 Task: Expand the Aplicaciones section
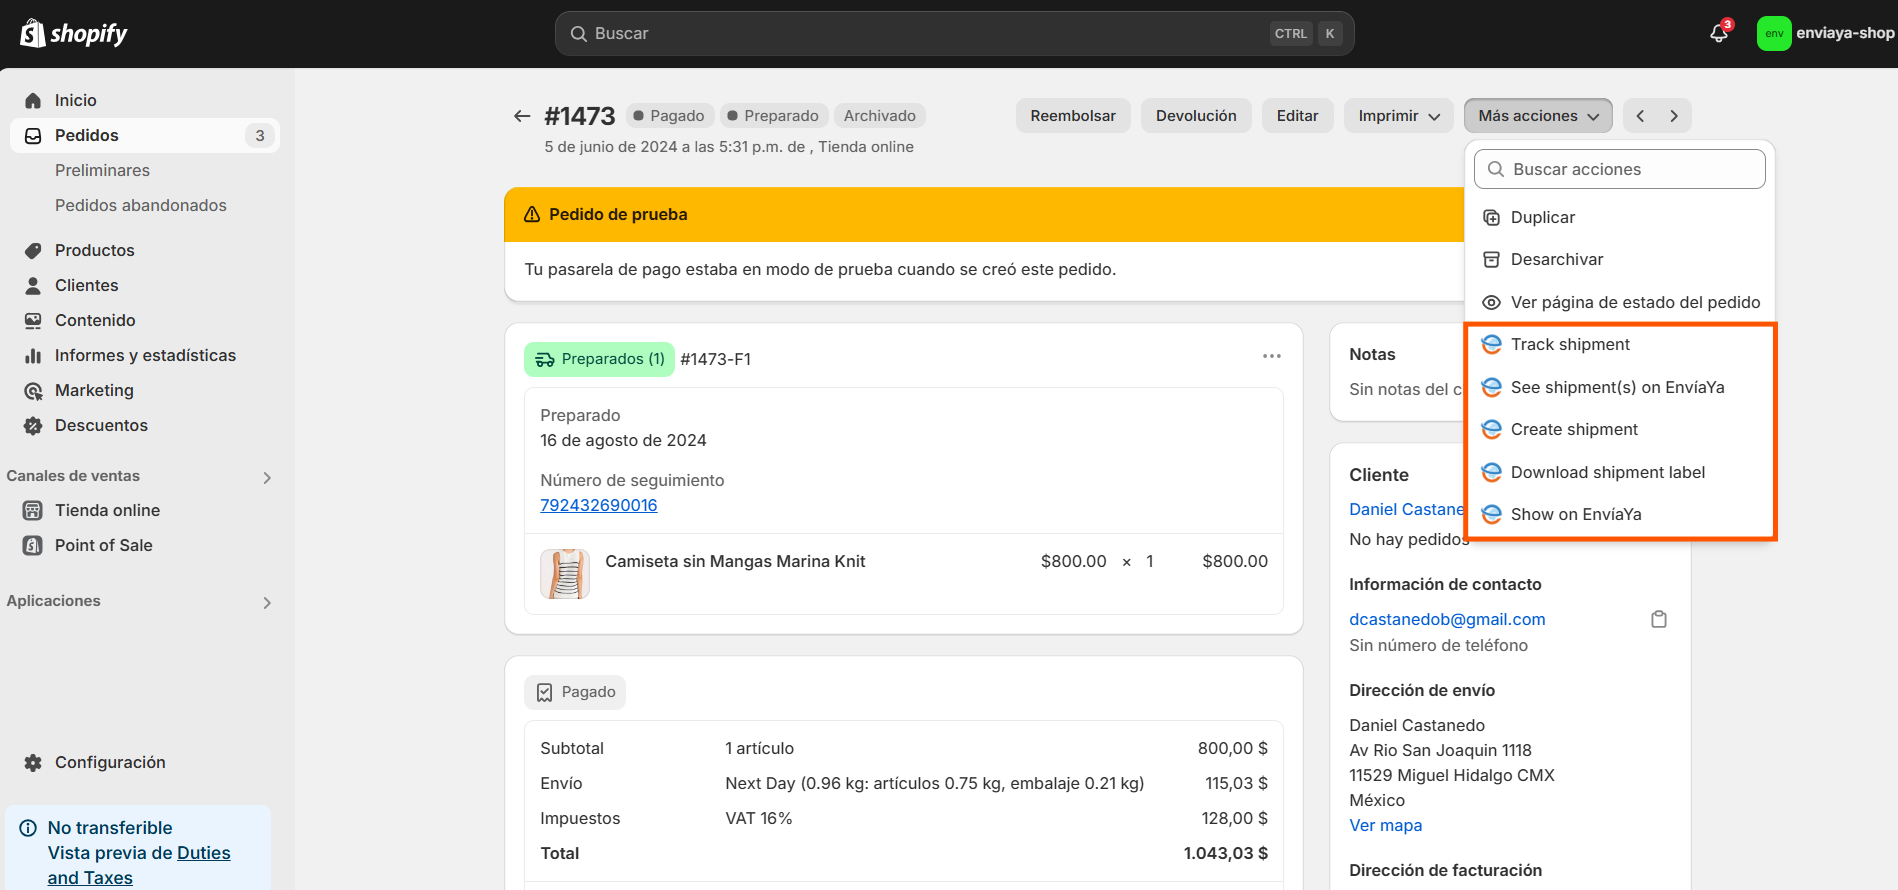(x=267, y=602)
